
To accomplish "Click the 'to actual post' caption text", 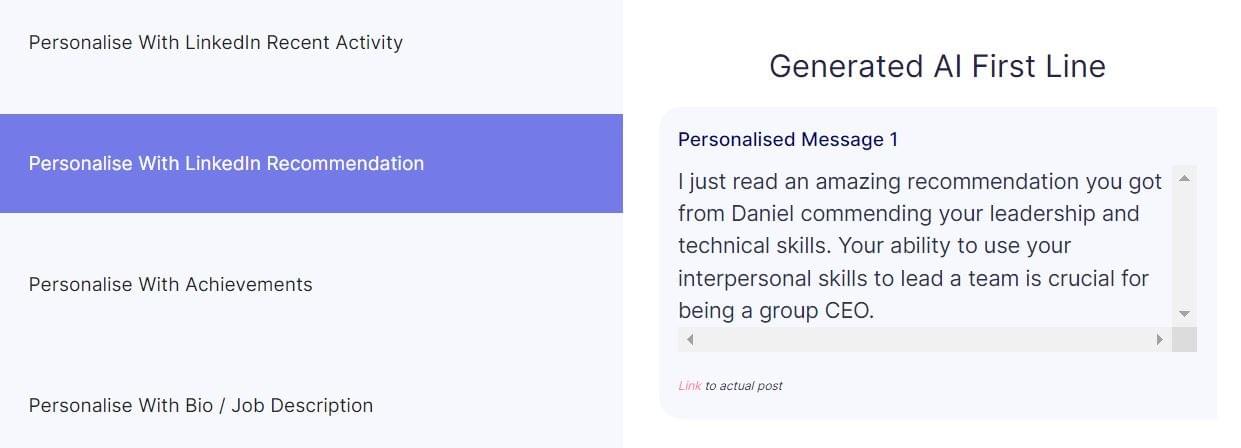I will tap(744, 386).
